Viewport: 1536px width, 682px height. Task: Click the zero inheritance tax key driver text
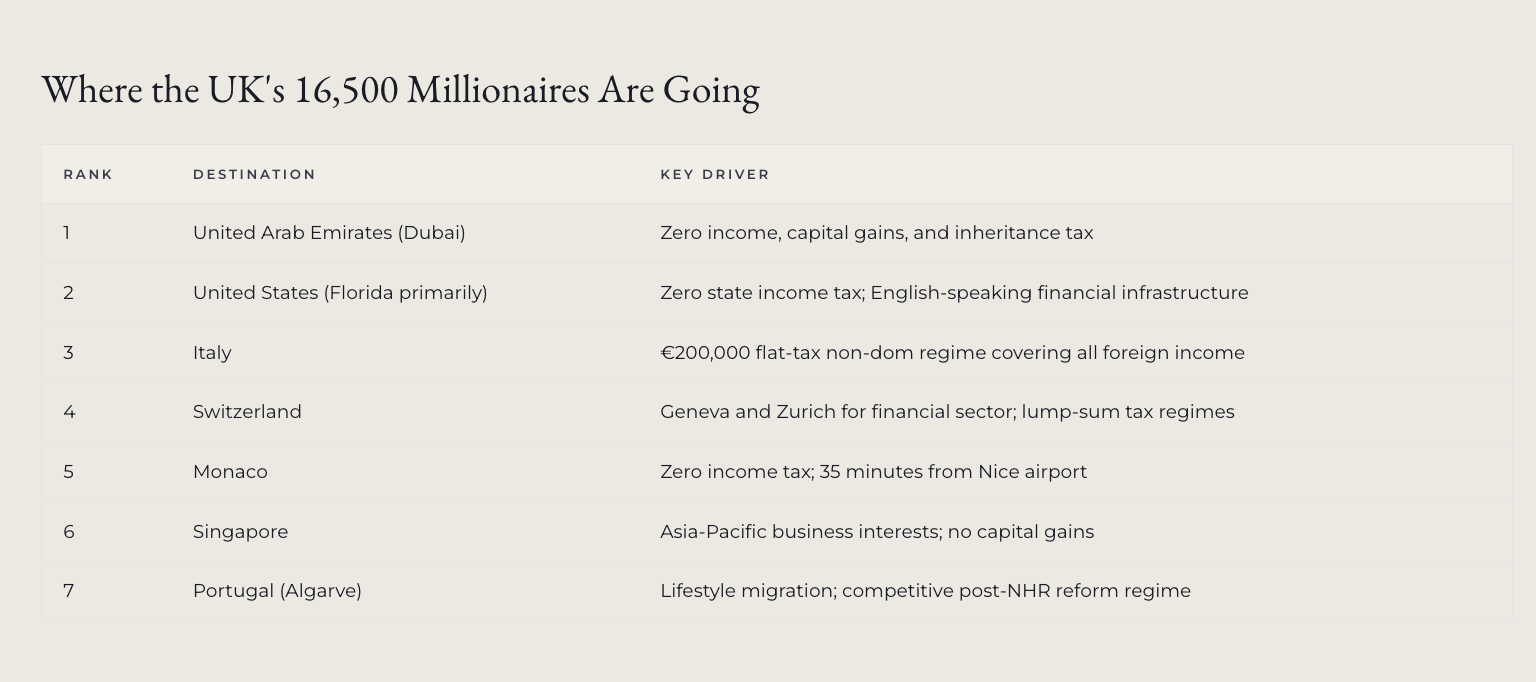coord(876,233)
